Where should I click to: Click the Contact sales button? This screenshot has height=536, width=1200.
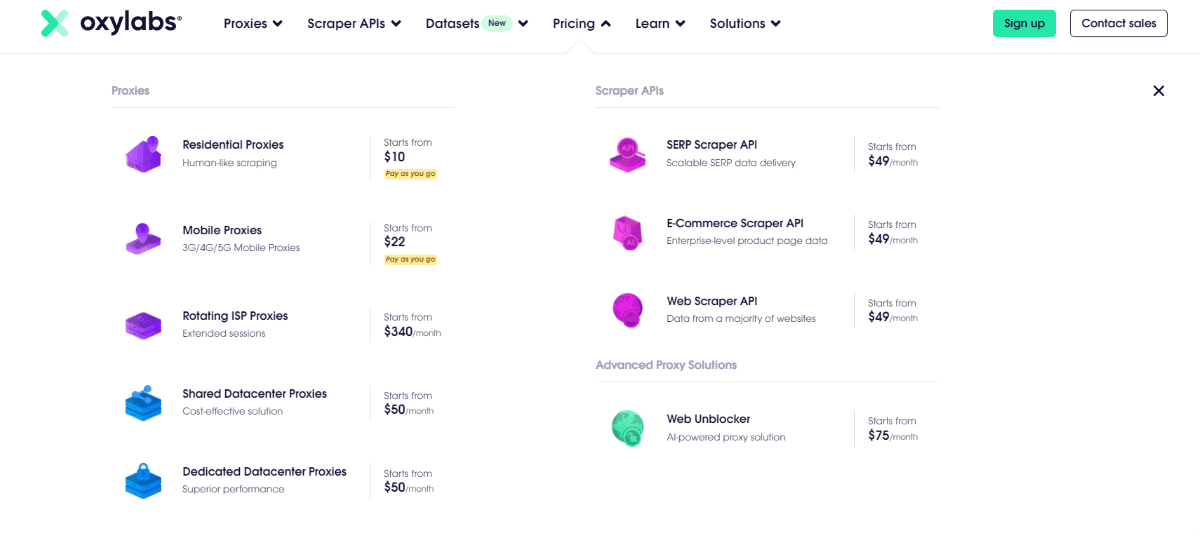tap(1119, 23)
